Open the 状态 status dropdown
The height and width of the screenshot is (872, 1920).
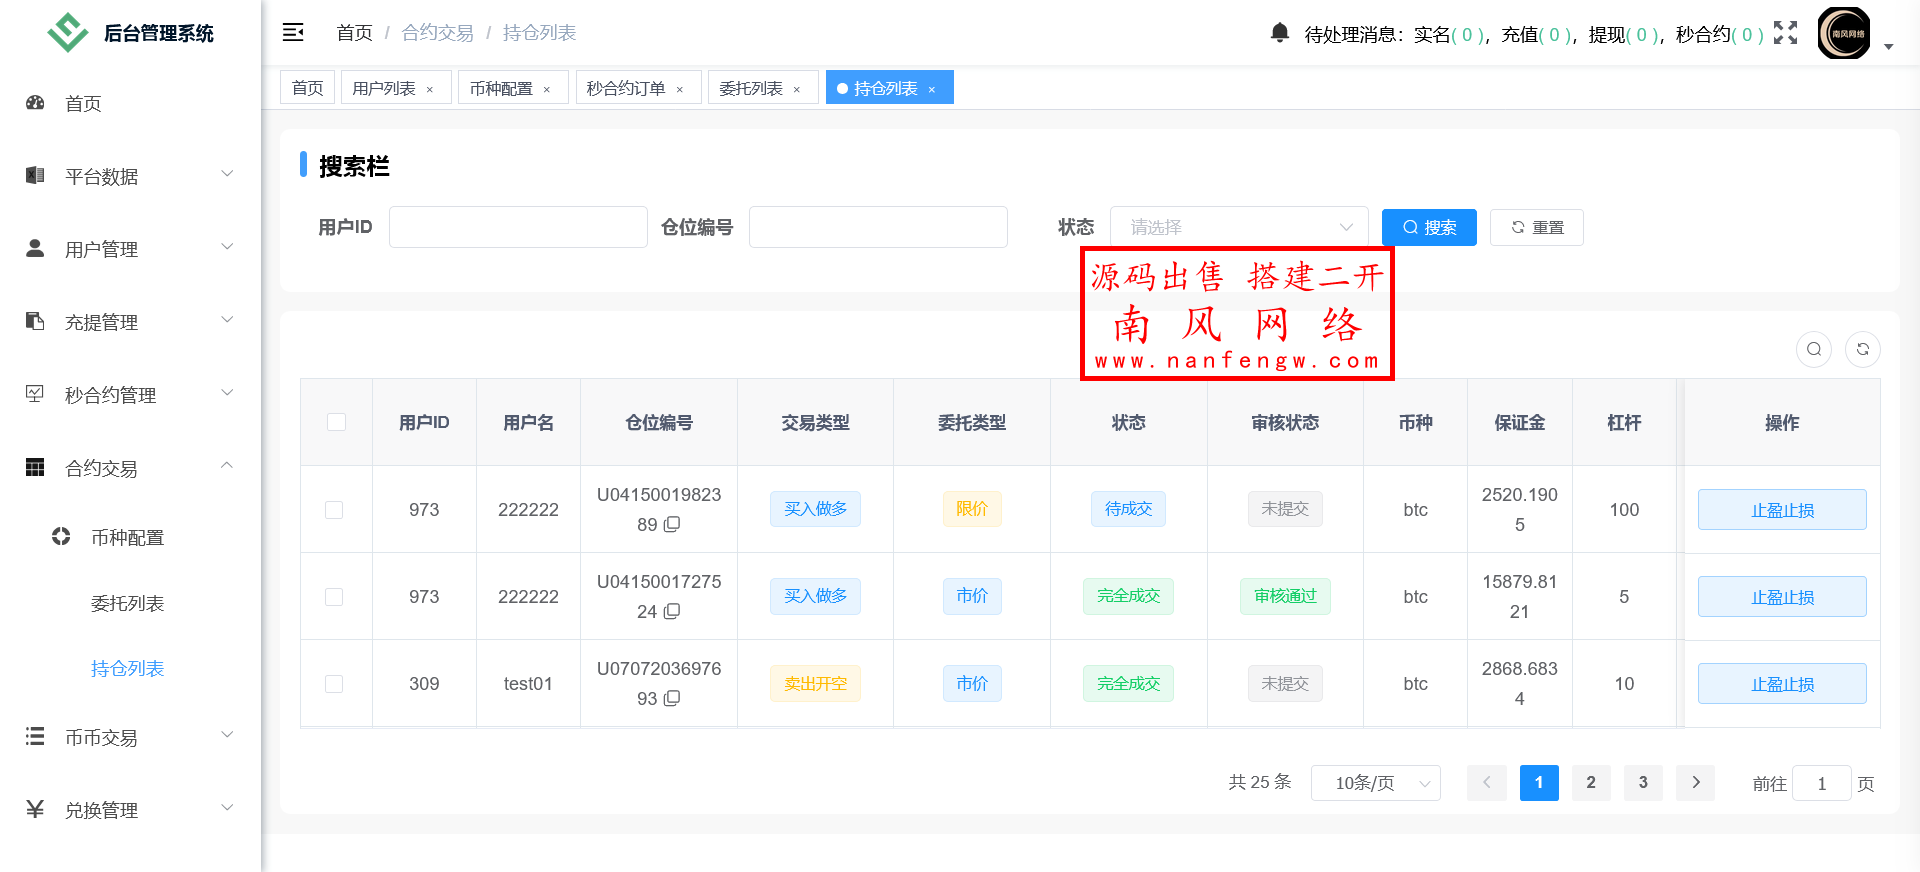coord(1238,227)
